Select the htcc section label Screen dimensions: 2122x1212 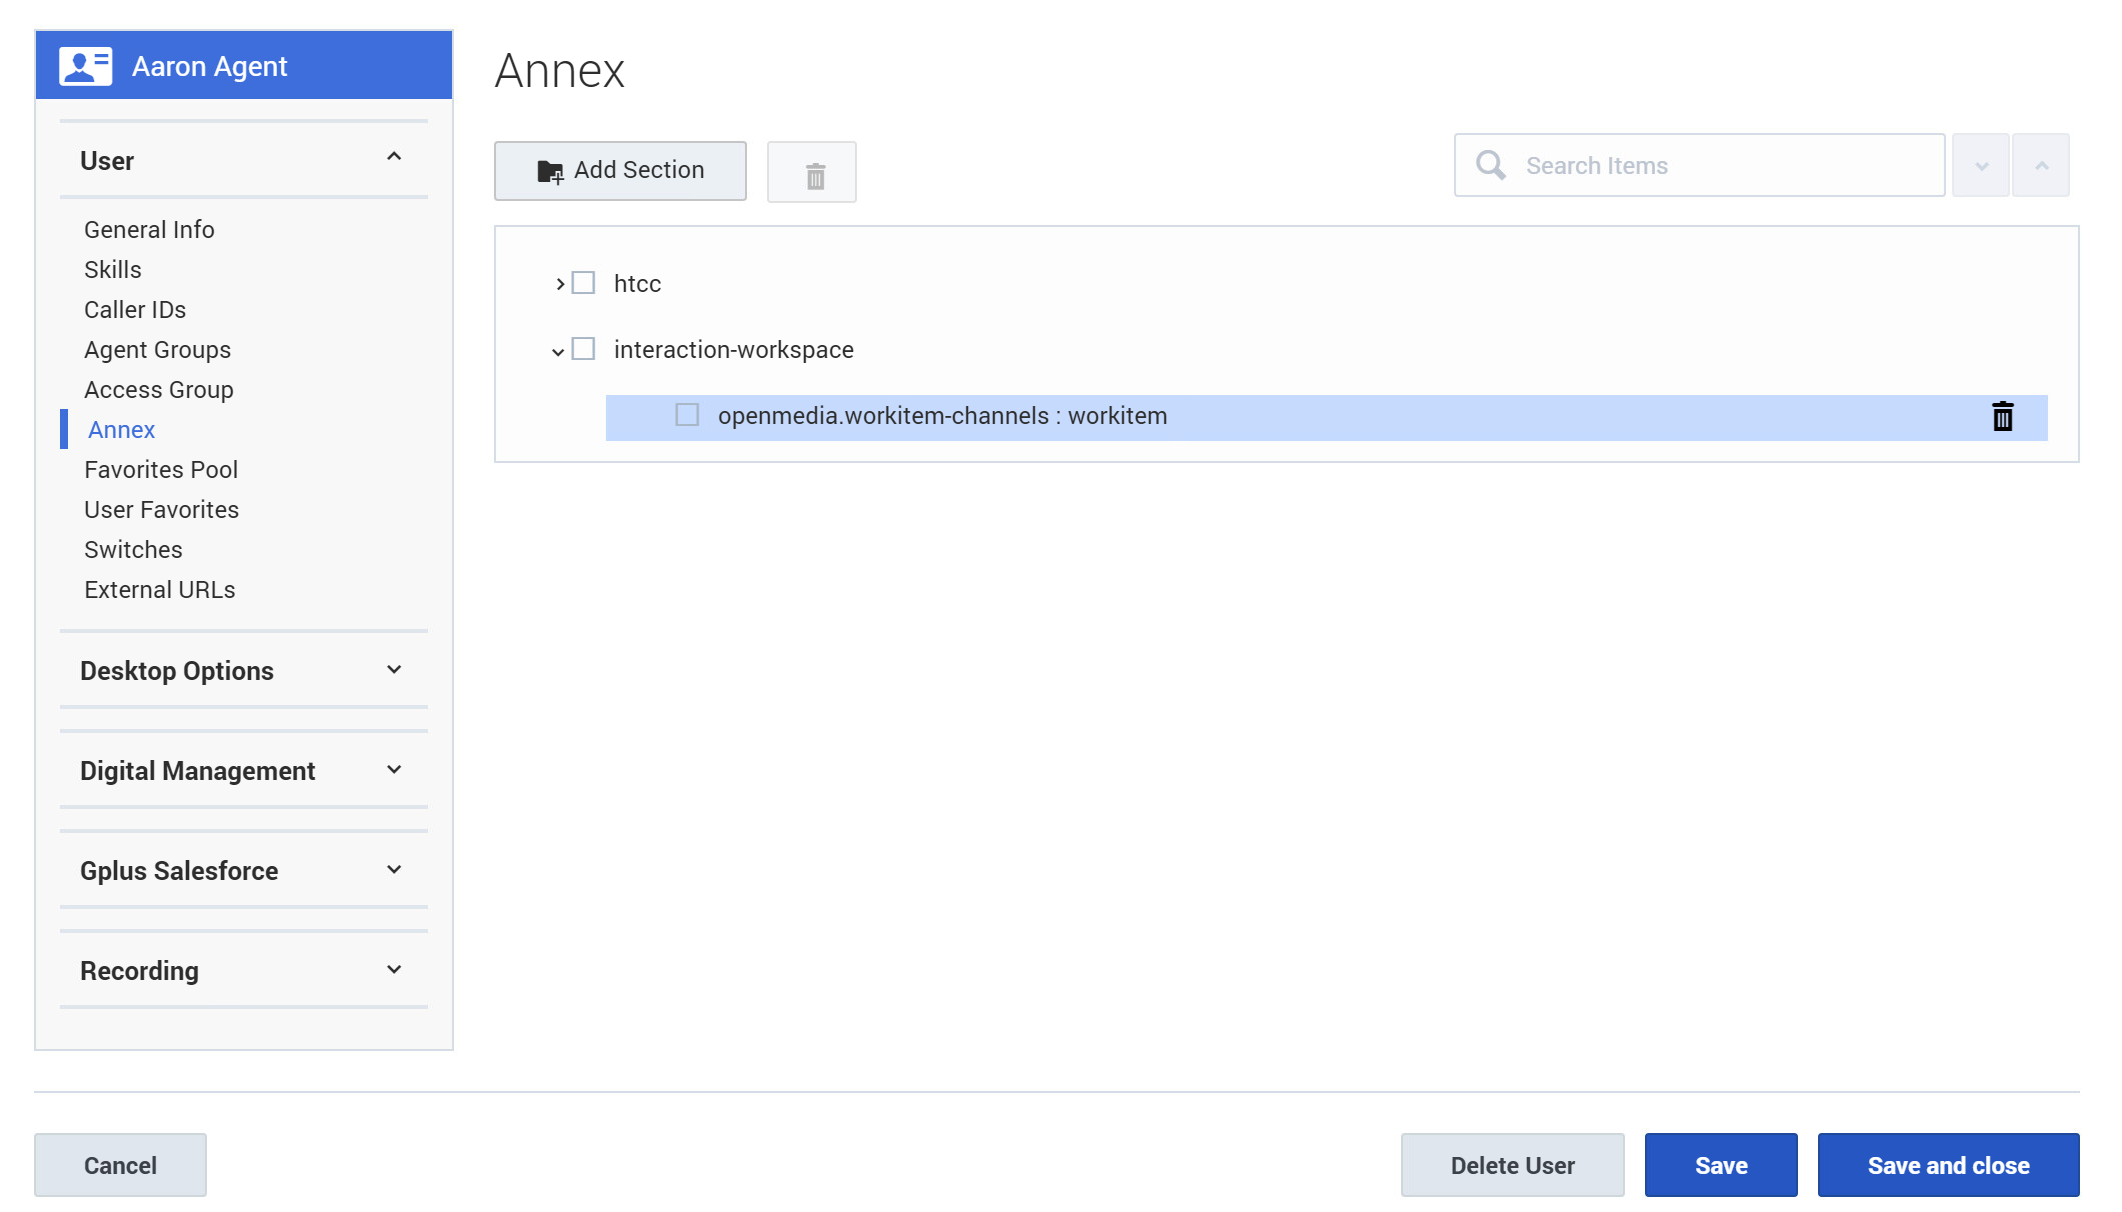(x=637, y=284)
